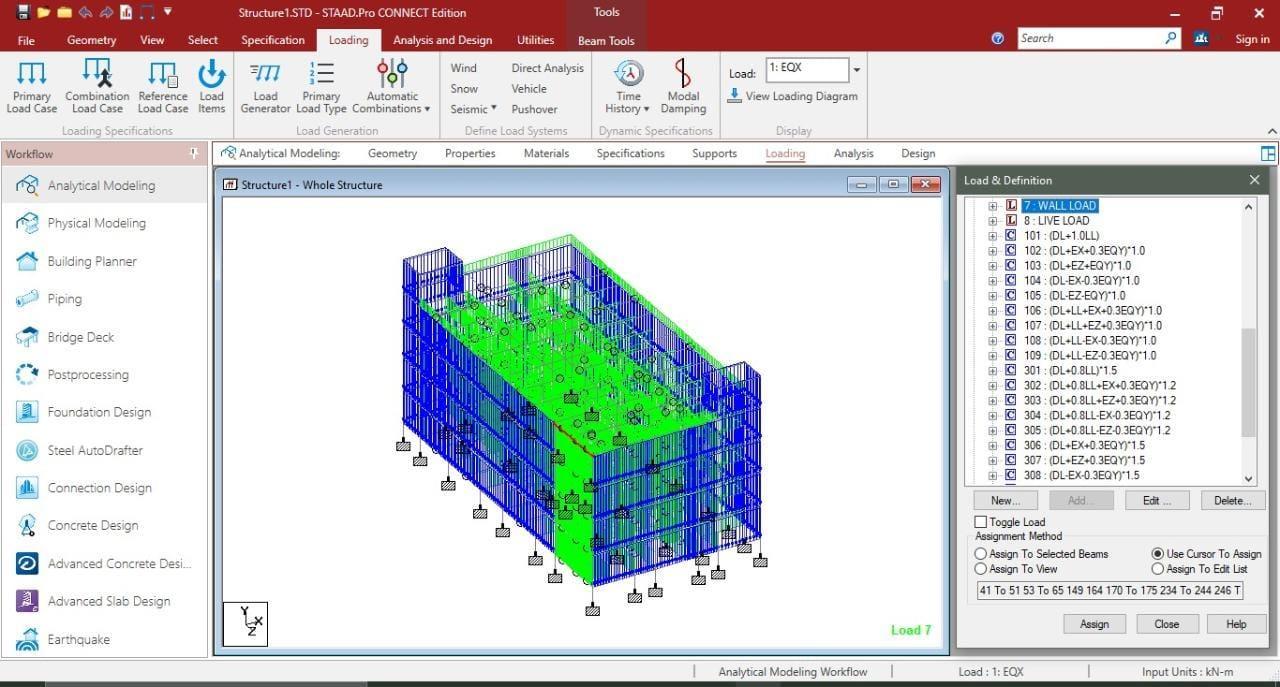This screenshot has height=687, width=1280.
Task: Switch to the Geometry ribbon tab
Action: 92,40
